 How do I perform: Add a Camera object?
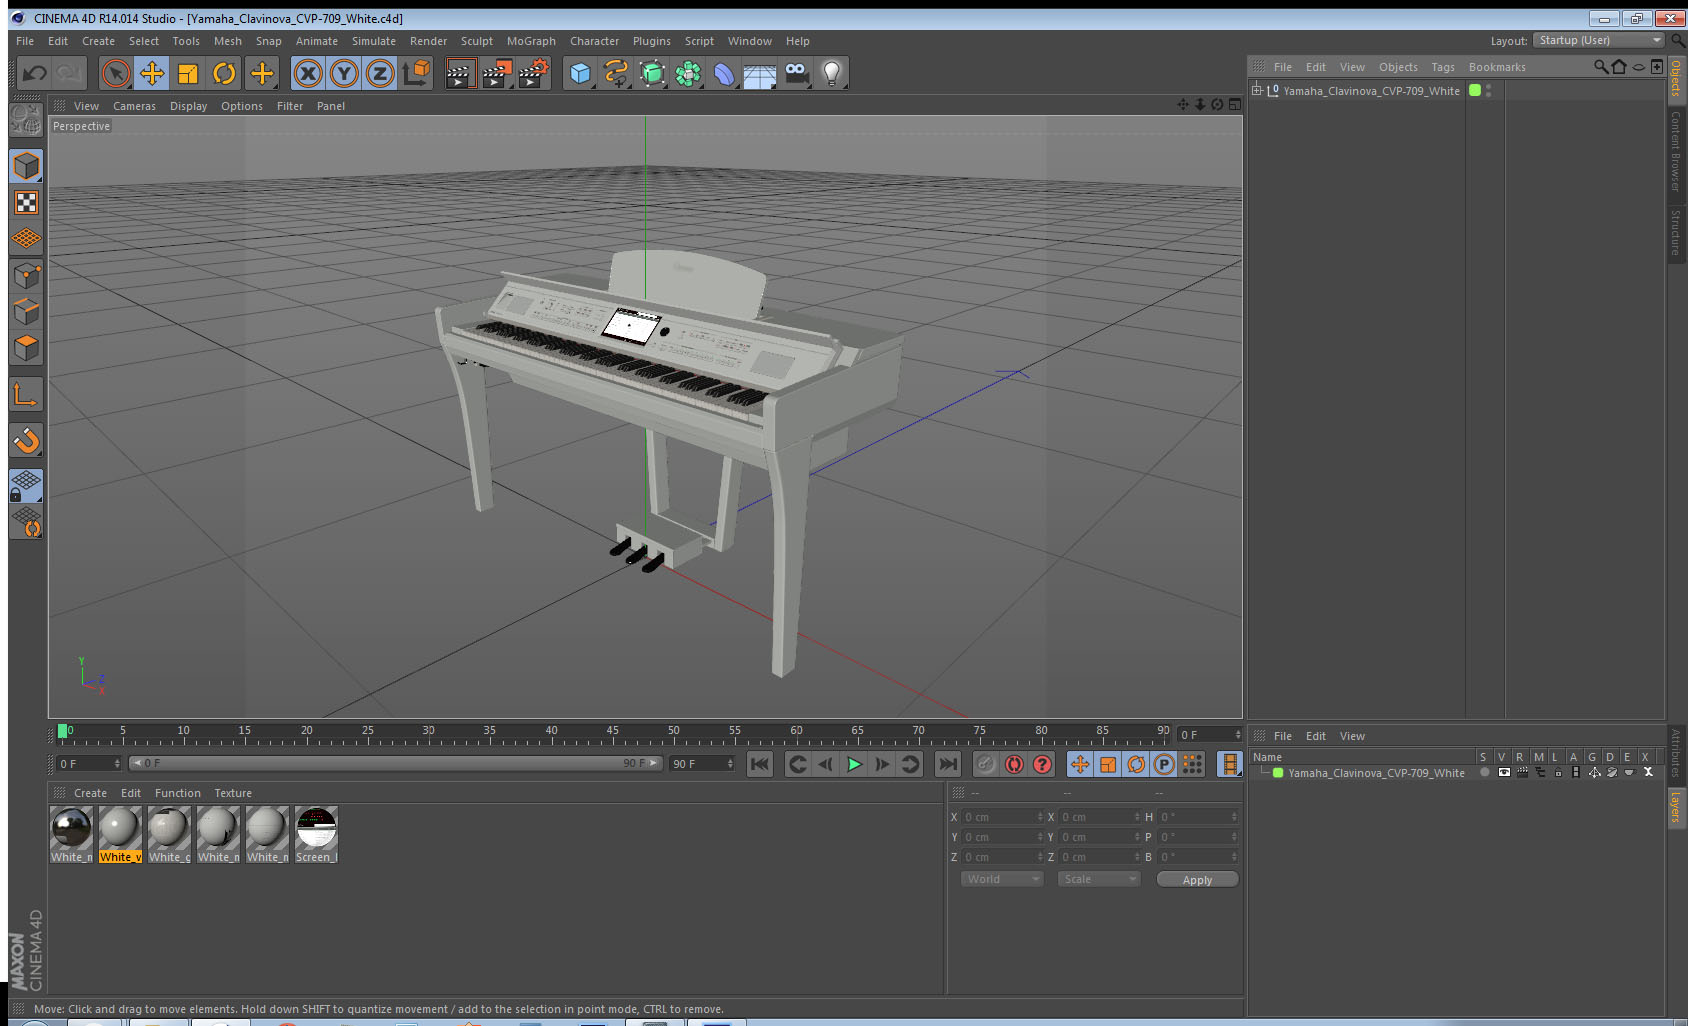point(796,73)
